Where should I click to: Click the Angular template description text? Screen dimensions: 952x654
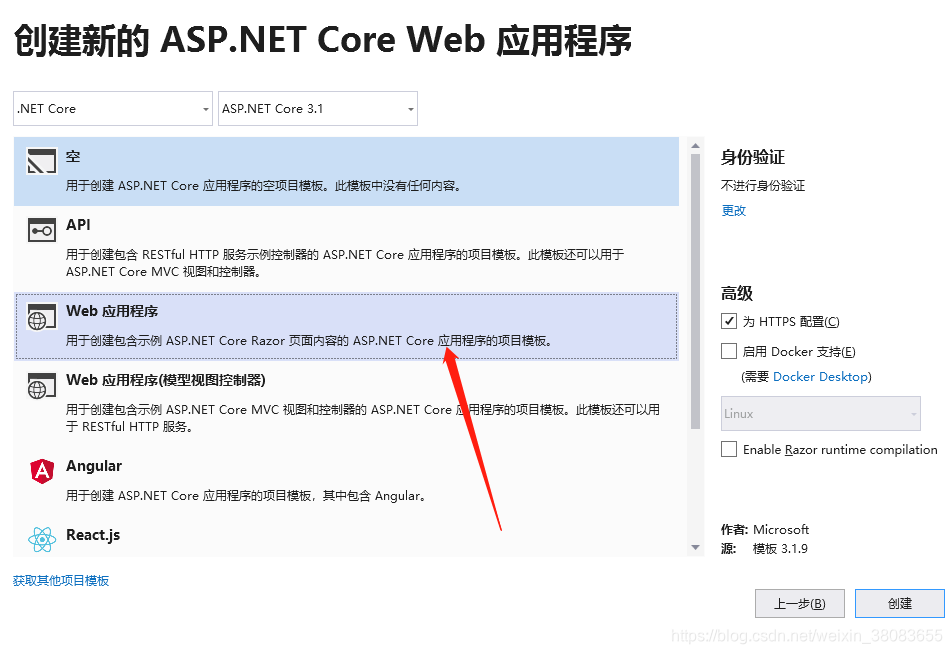pos(246,496)
